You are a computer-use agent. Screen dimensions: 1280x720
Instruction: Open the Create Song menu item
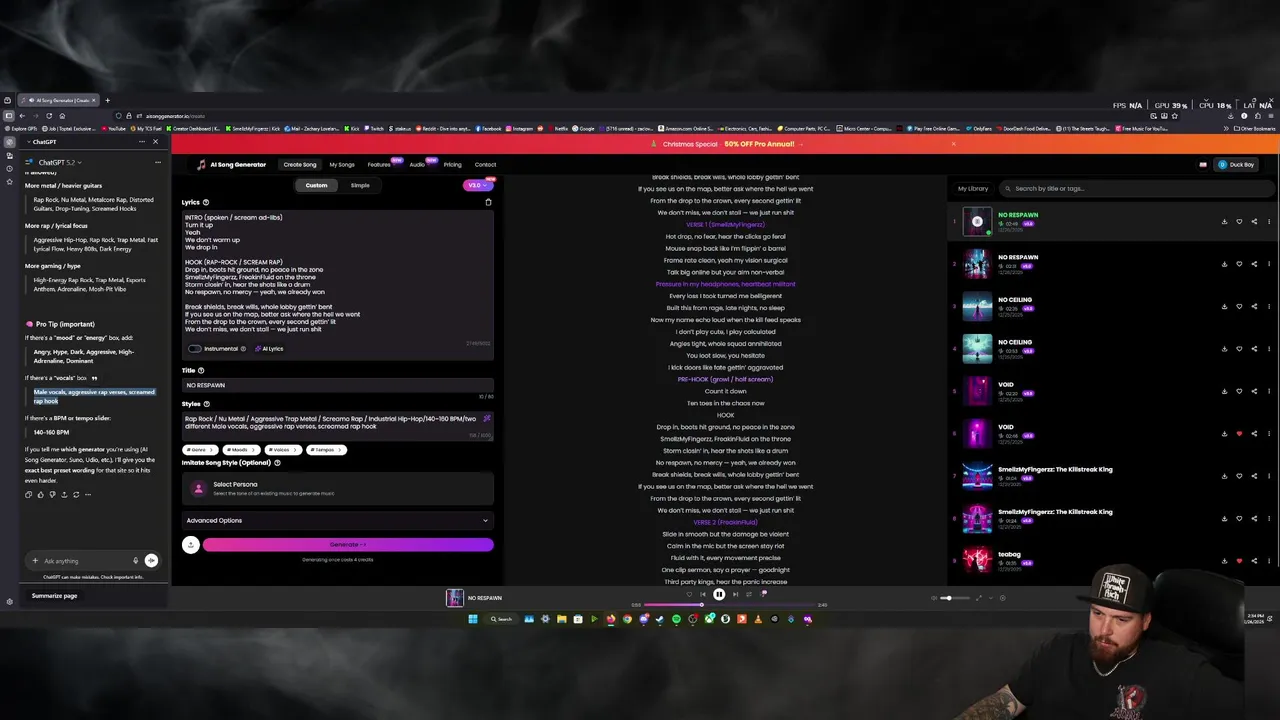(x=300, y=164)
